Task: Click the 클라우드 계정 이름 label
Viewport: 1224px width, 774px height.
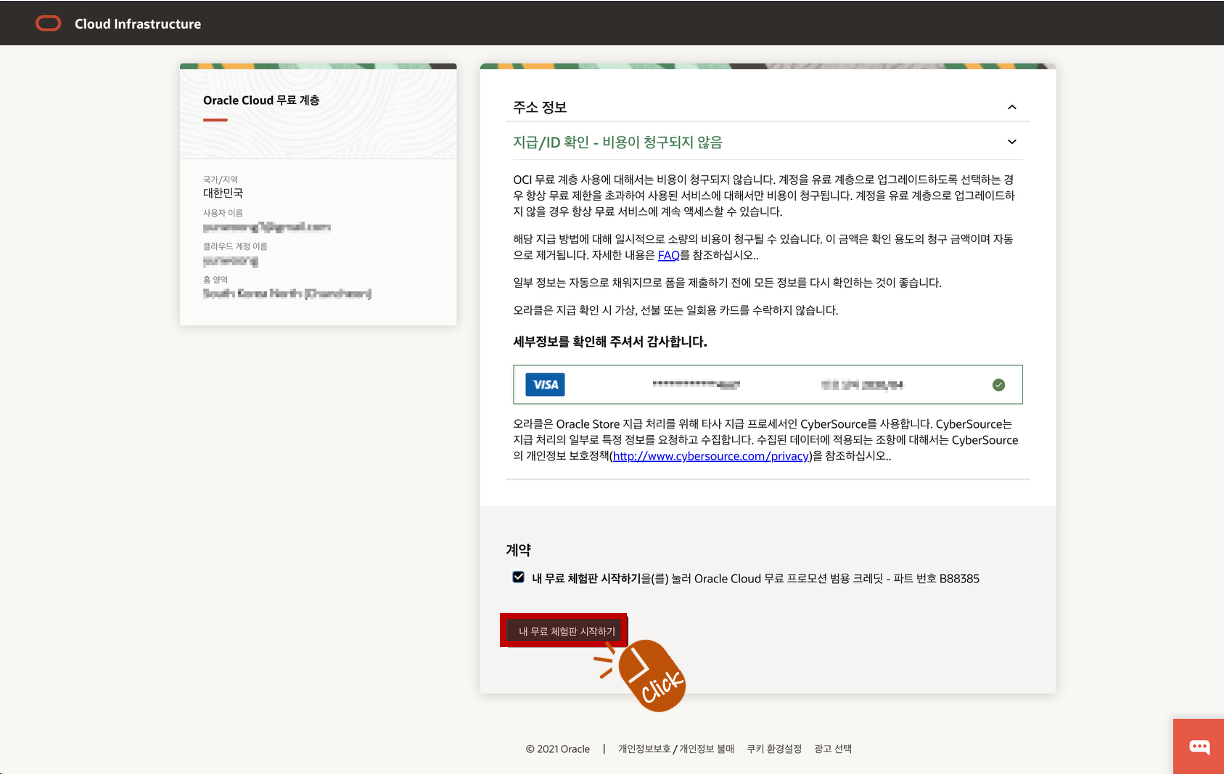Action: pos(235,246)
